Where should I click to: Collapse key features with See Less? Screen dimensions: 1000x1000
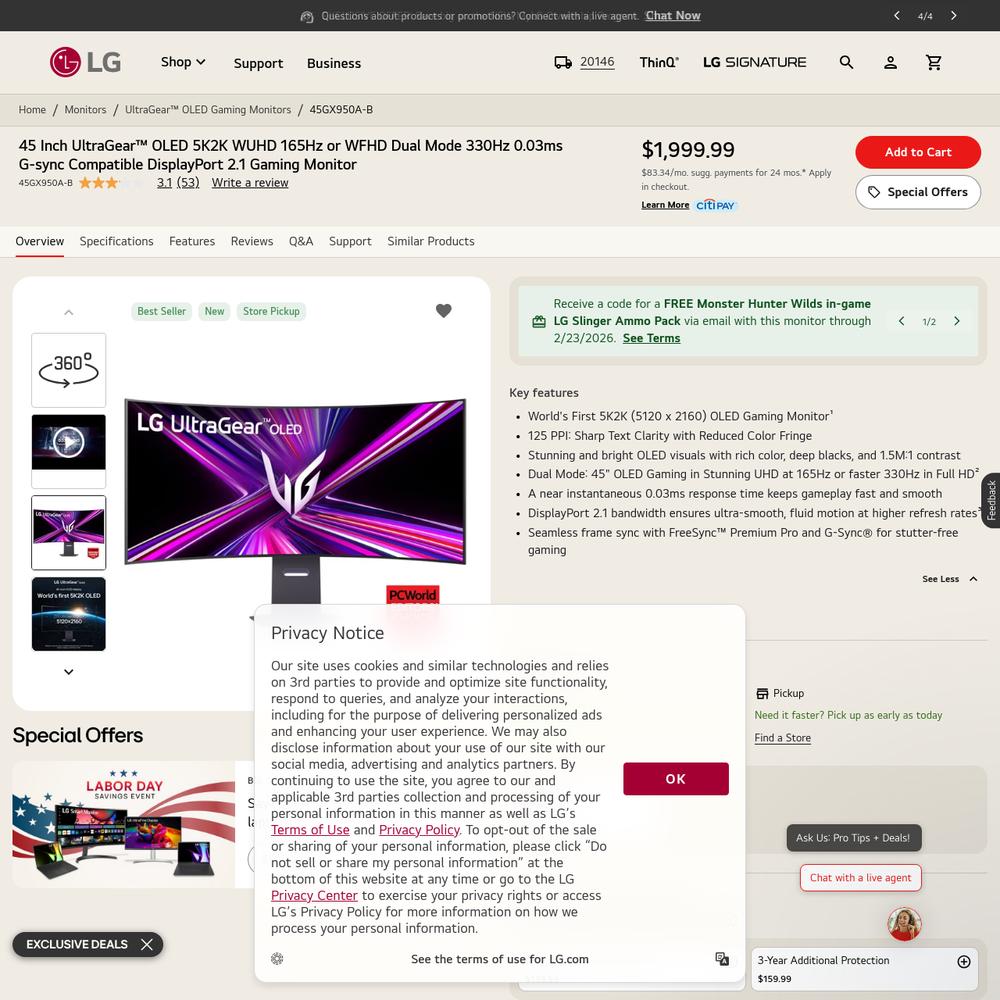(950, 579)
